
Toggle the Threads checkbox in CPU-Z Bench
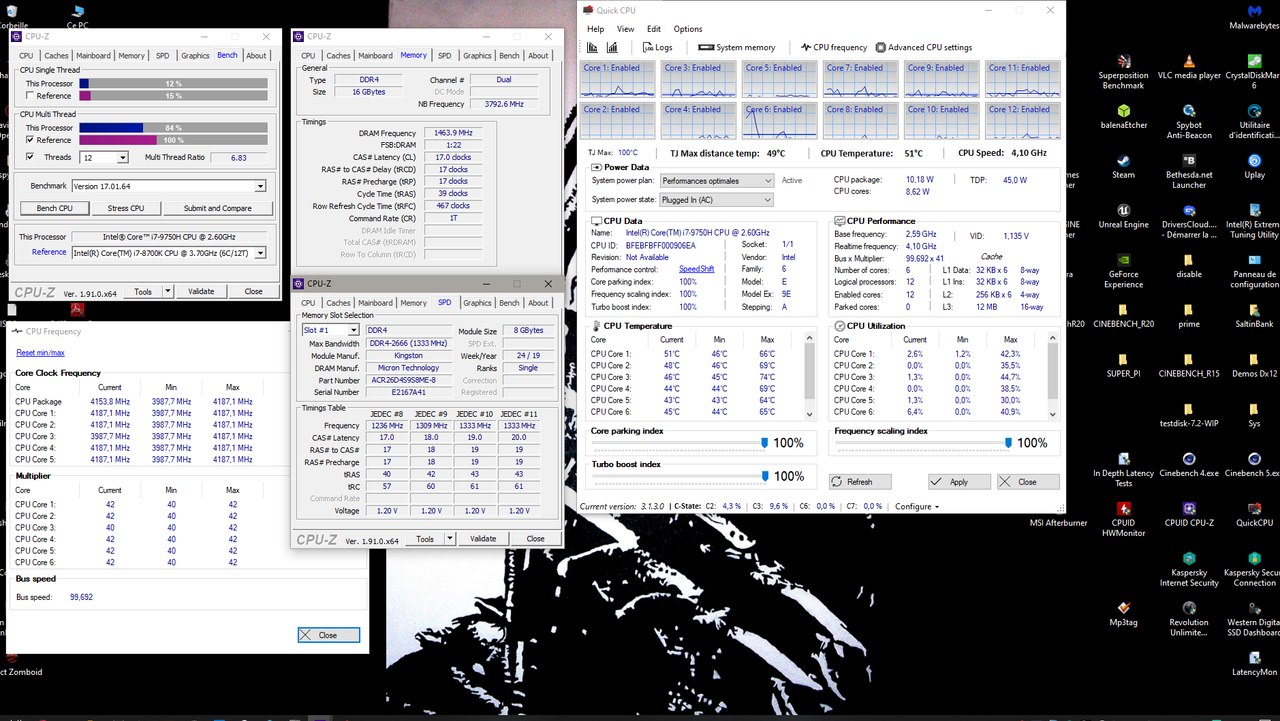[30, 157]
